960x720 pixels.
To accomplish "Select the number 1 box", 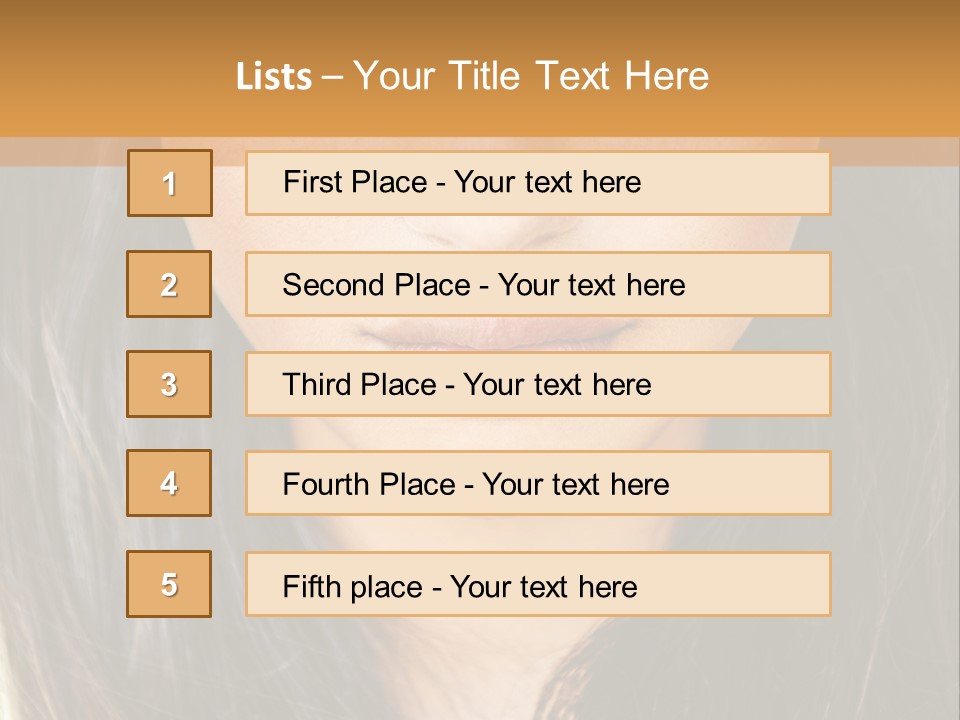I will tap(170, 183).
